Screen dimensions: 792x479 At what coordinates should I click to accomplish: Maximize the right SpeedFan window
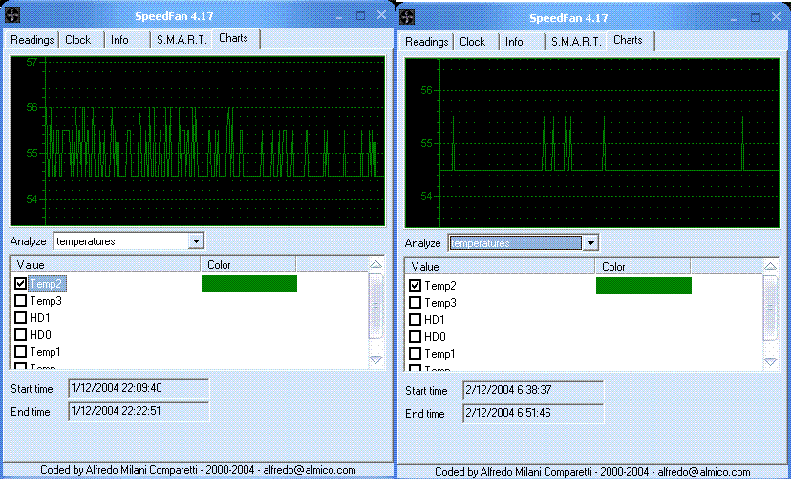(755, 18)
